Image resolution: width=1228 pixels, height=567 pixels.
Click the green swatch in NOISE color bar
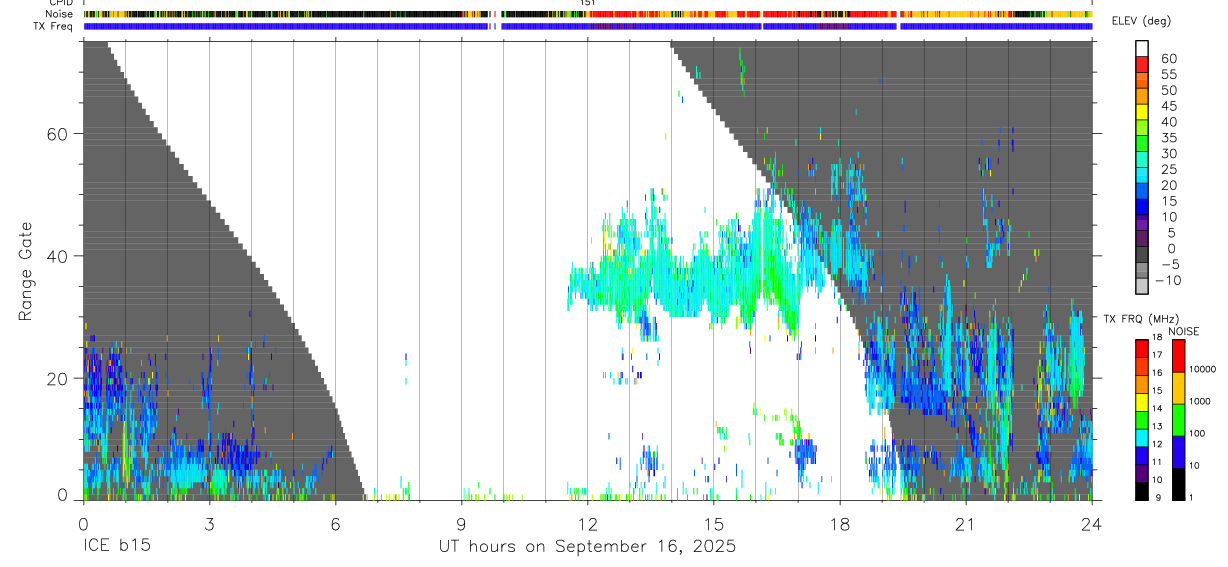[1178, 420]
